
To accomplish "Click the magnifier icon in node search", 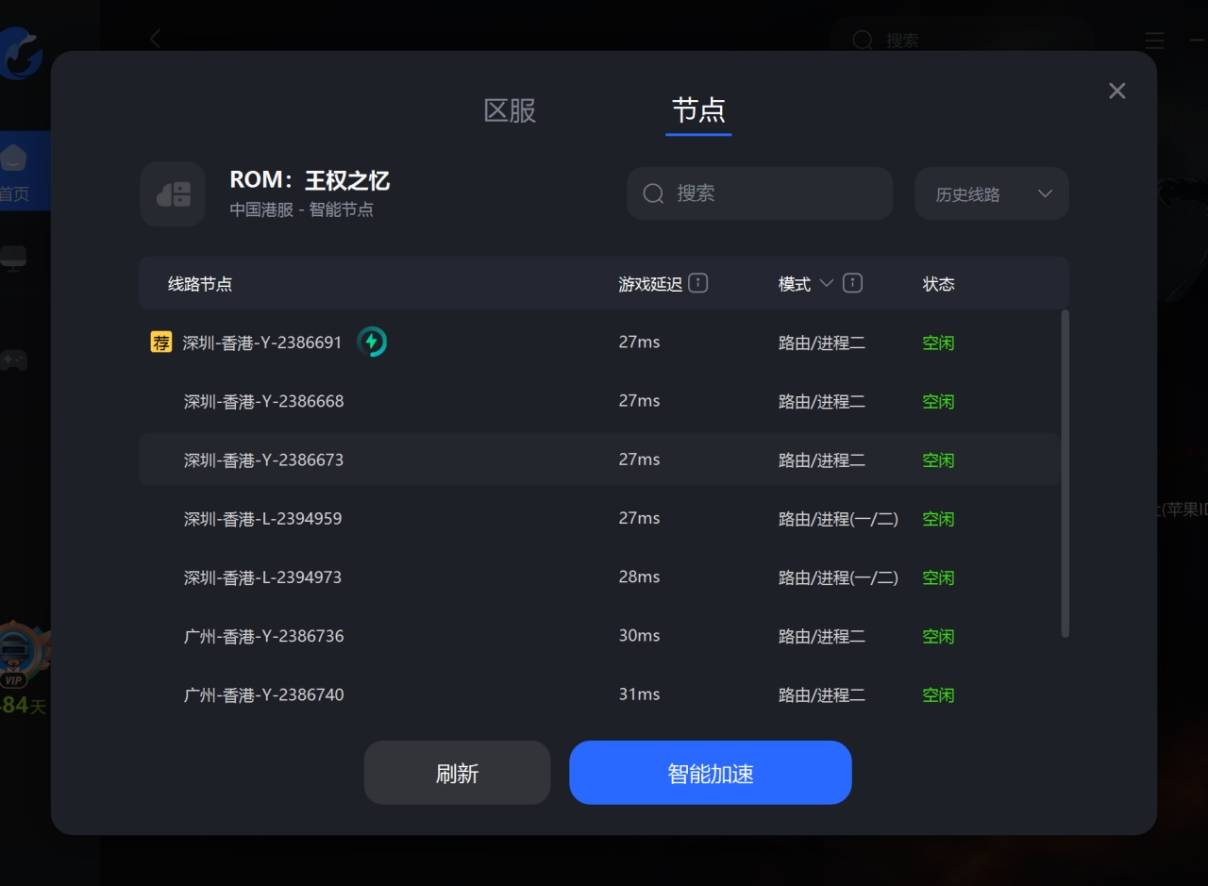I will 654,193.
